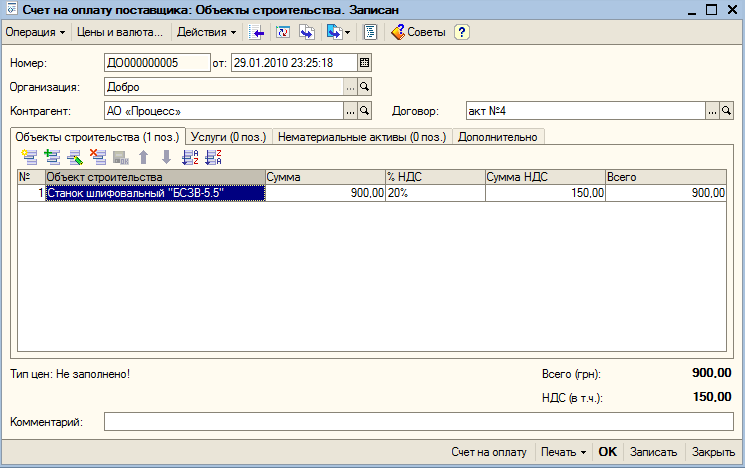Click the % НДС column header
The height and width of the screenshot is (468, 745).
point(435,177)
